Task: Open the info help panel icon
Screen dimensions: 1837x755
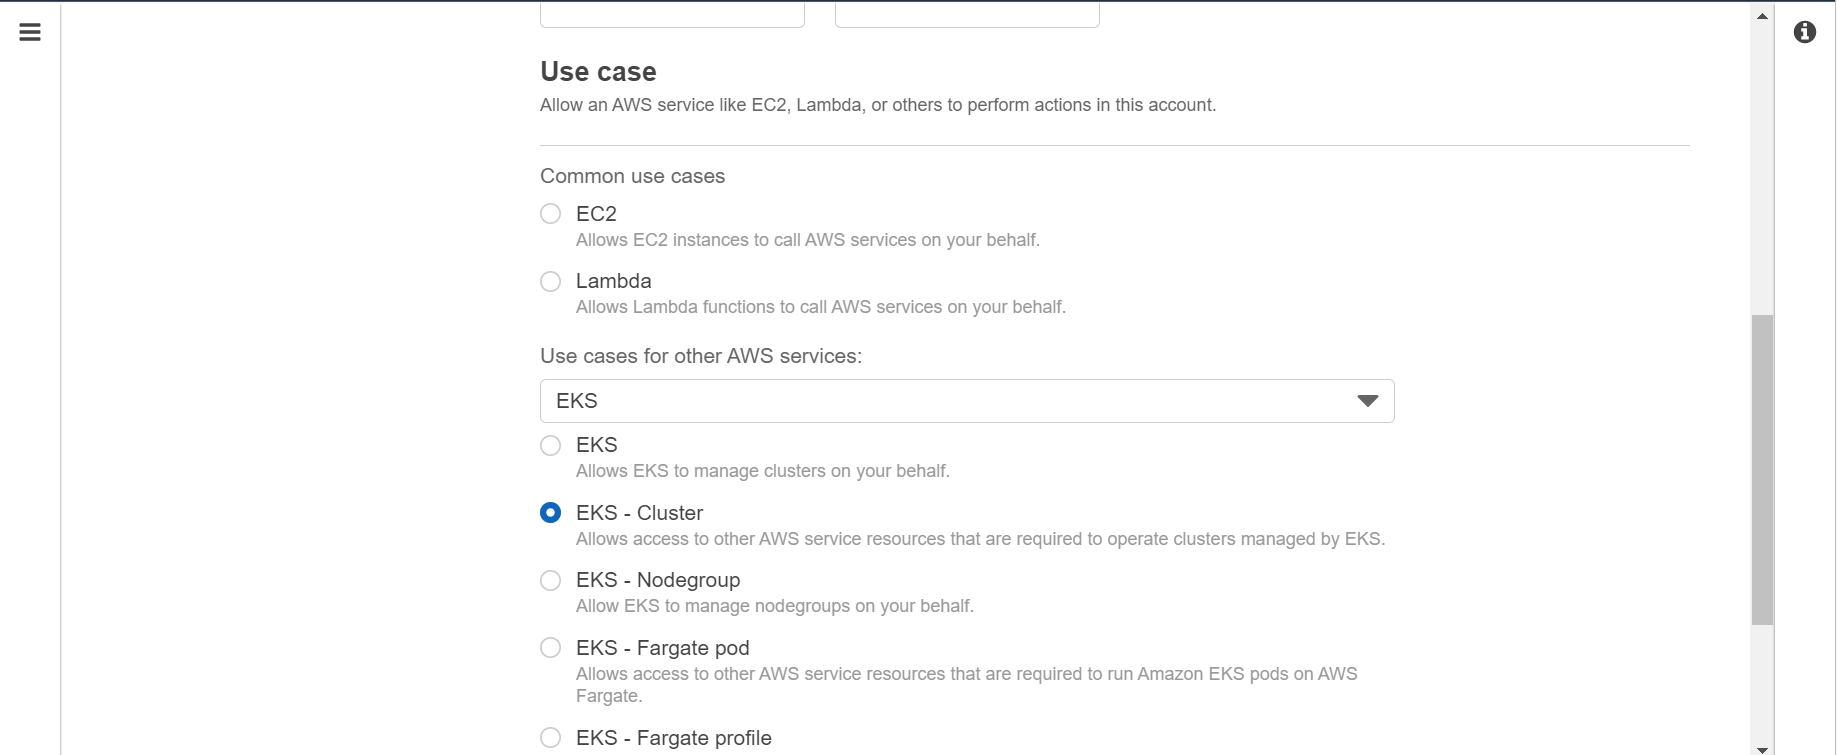Action: click(1805, 33)
